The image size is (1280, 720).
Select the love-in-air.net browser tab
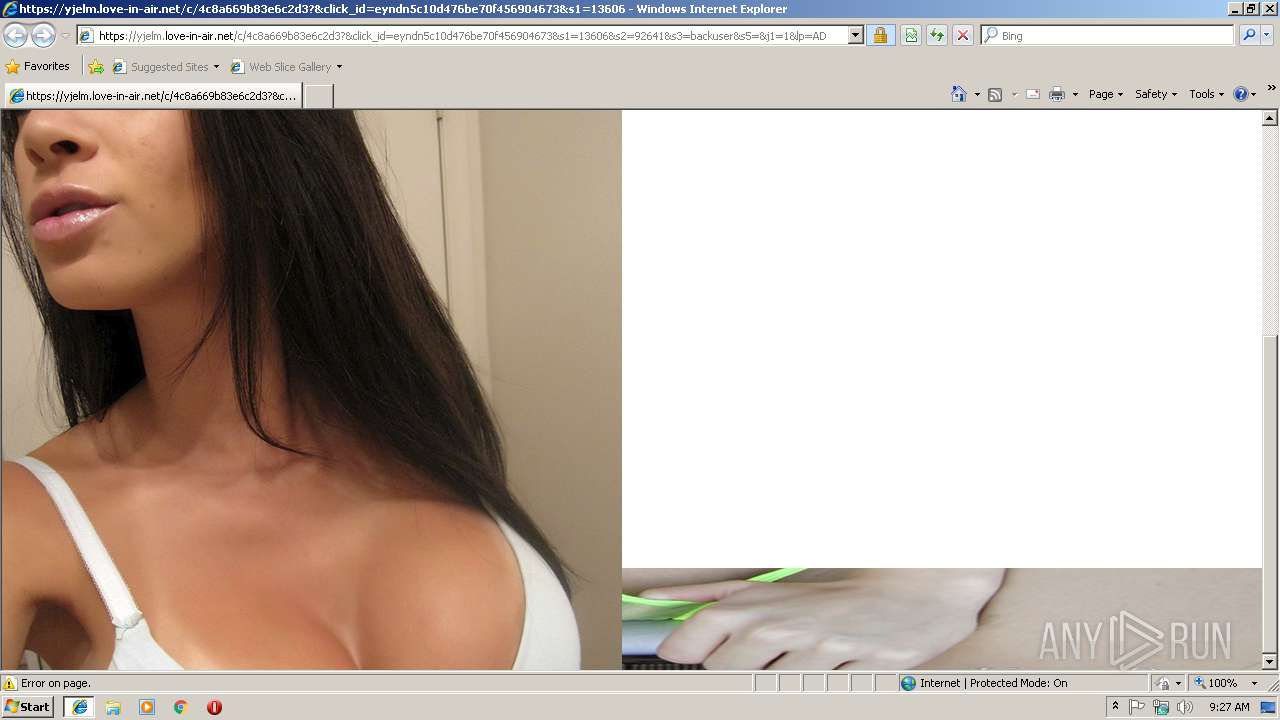[153, 96]
